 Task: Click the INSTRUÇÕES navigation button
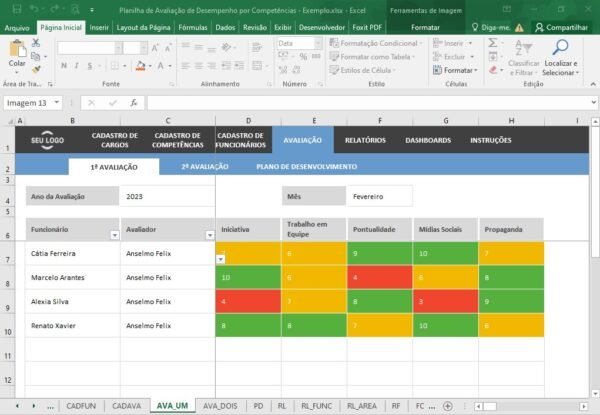pos(491,140)
